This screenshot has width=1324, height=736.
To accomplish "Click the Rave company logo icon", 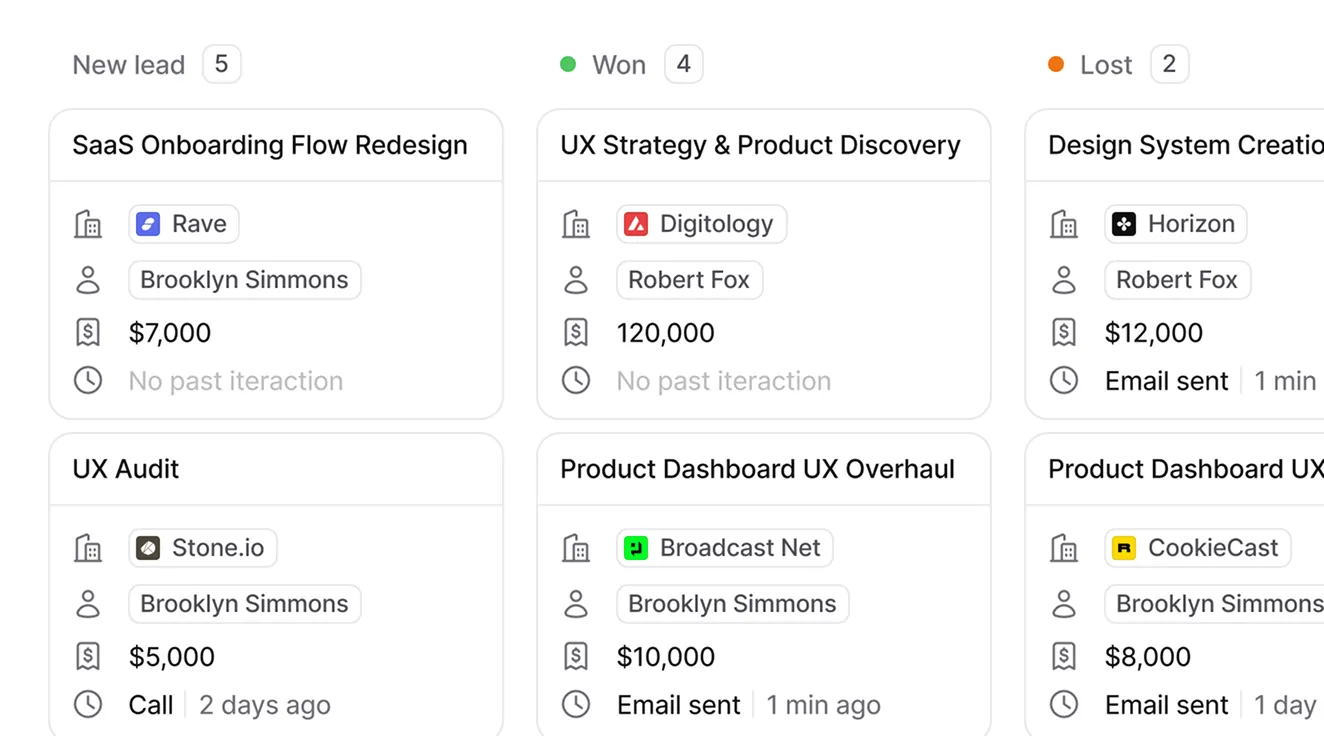I will [148, 224].
